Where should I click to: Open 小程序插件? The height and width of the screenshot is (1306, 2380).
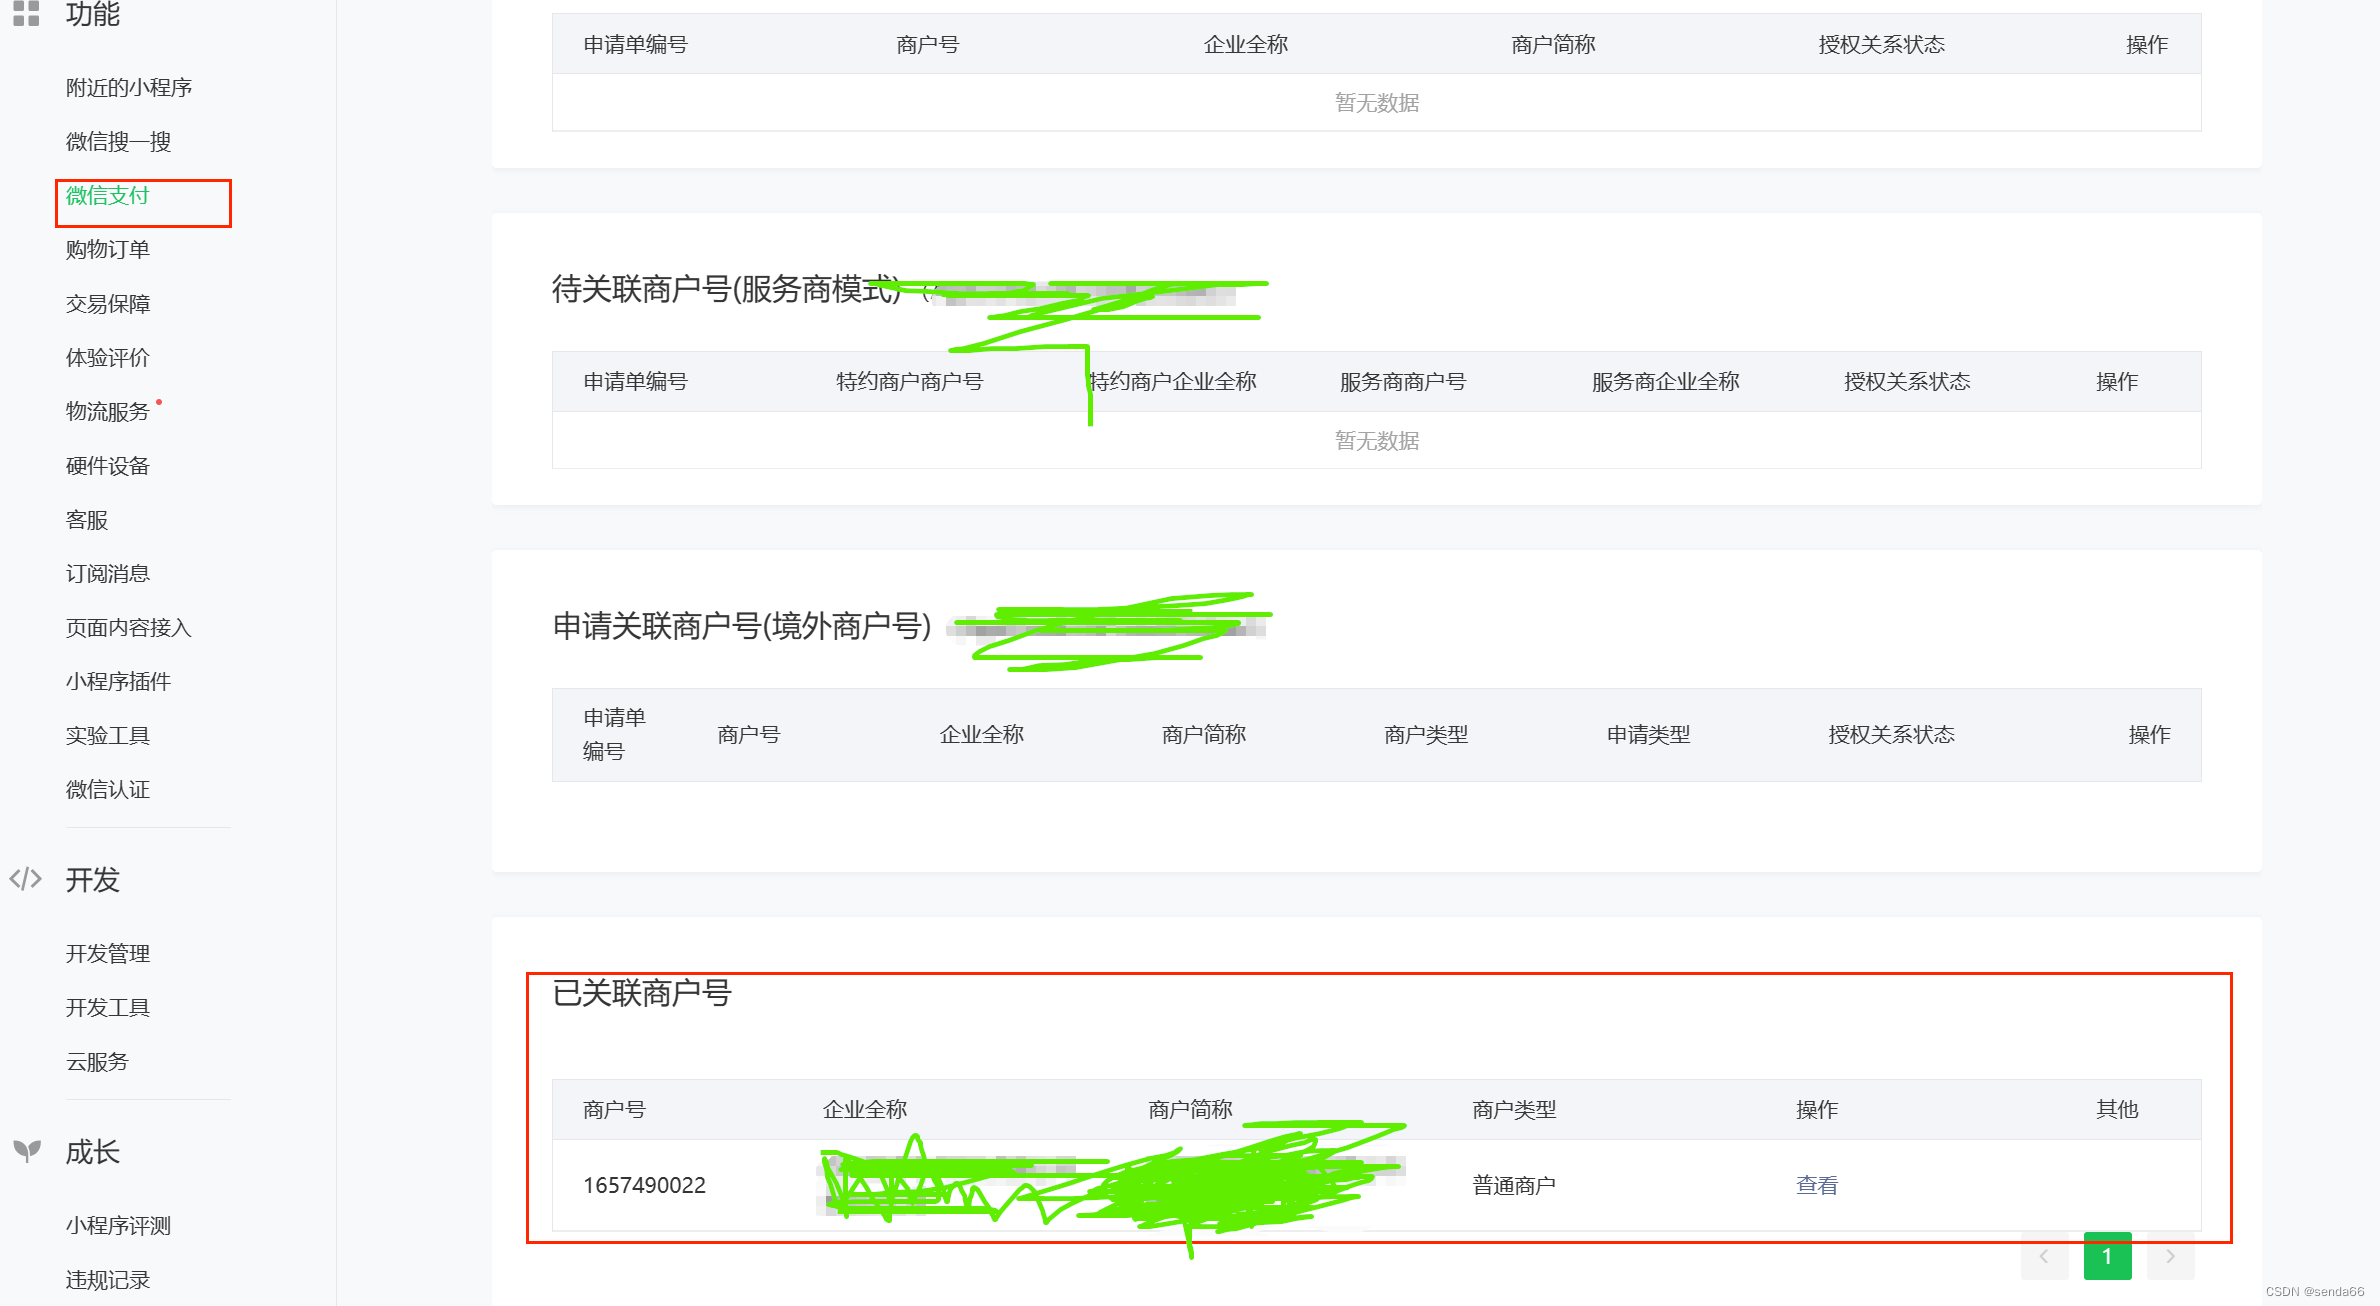click(117, 681)
